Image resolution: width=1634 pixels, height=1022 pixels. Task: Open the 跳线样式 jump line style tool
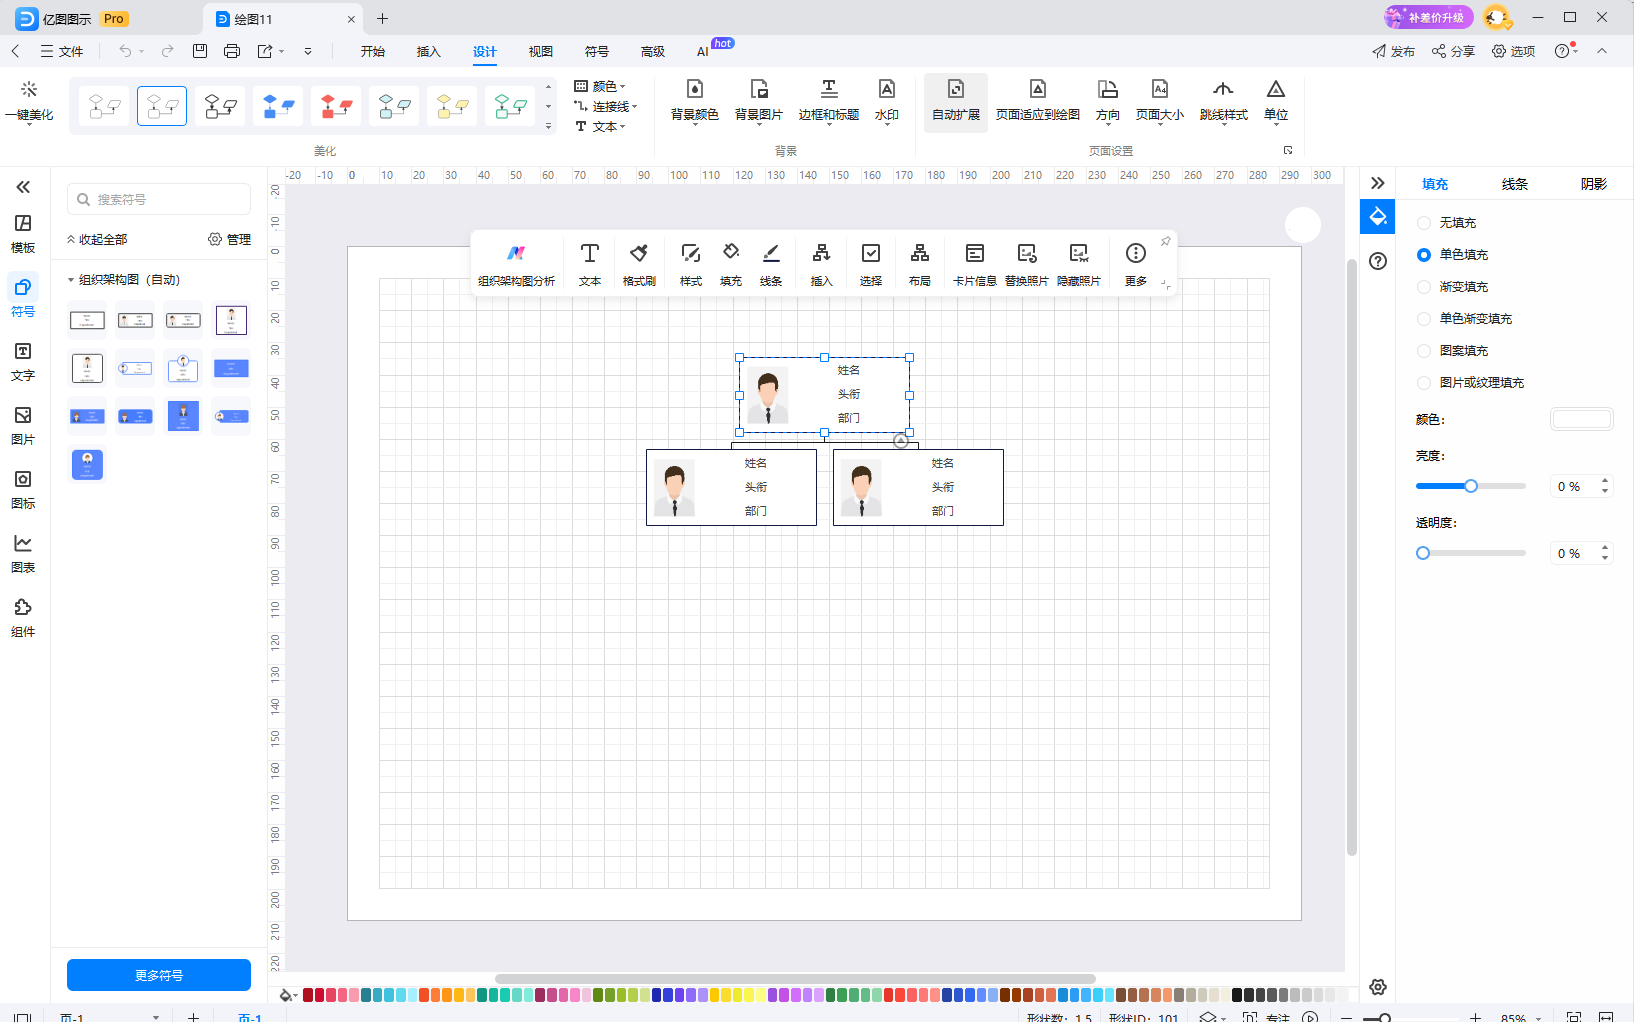pyautogui.click(x=1224, y=101)
